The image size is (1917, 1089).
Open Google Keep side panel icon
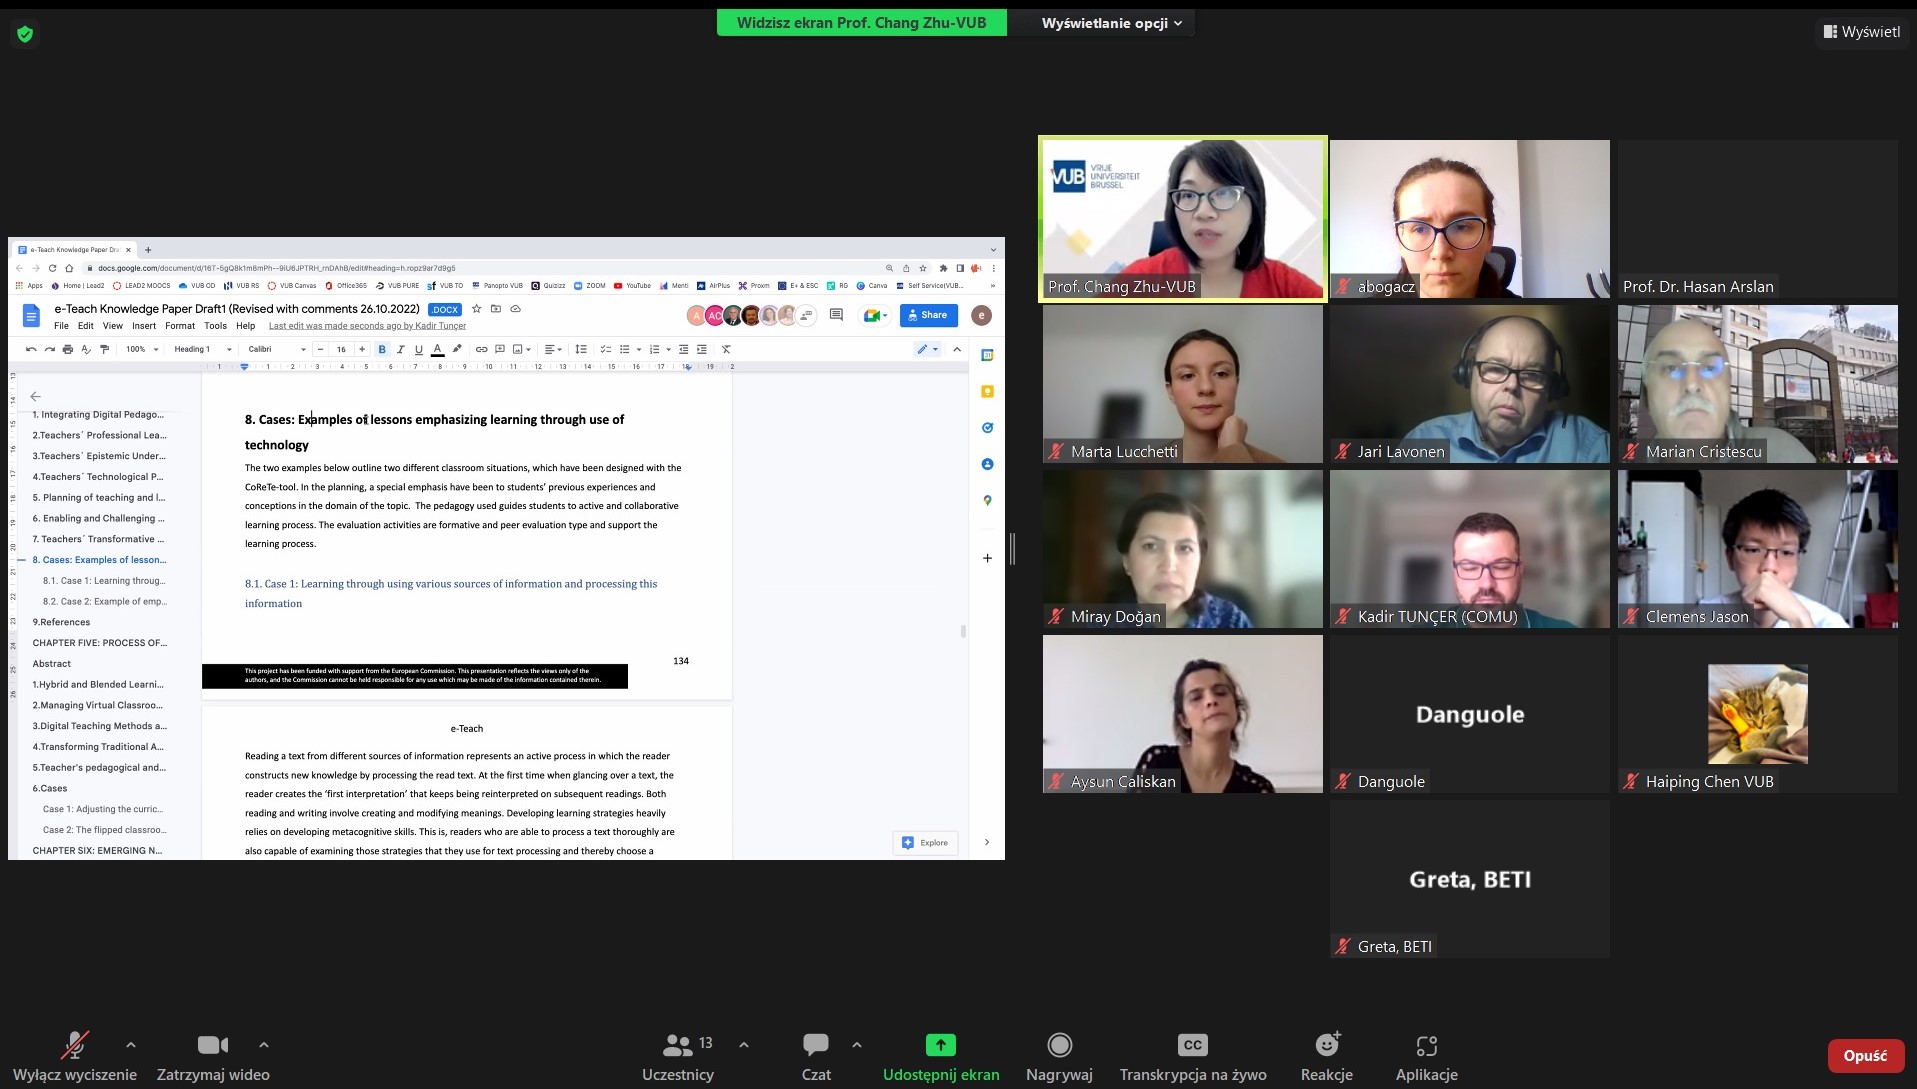[x=987, y=391]
